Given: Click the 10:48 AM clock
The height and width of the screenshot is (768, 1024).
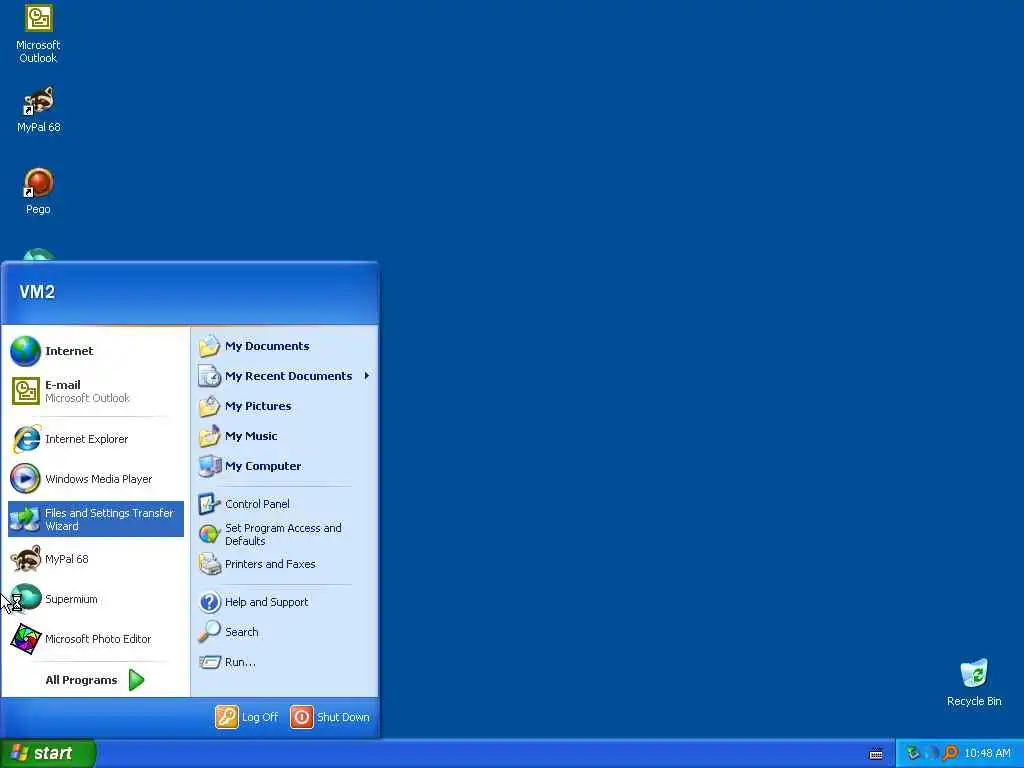Looking at the screenshot, I should tap(987, 753).
